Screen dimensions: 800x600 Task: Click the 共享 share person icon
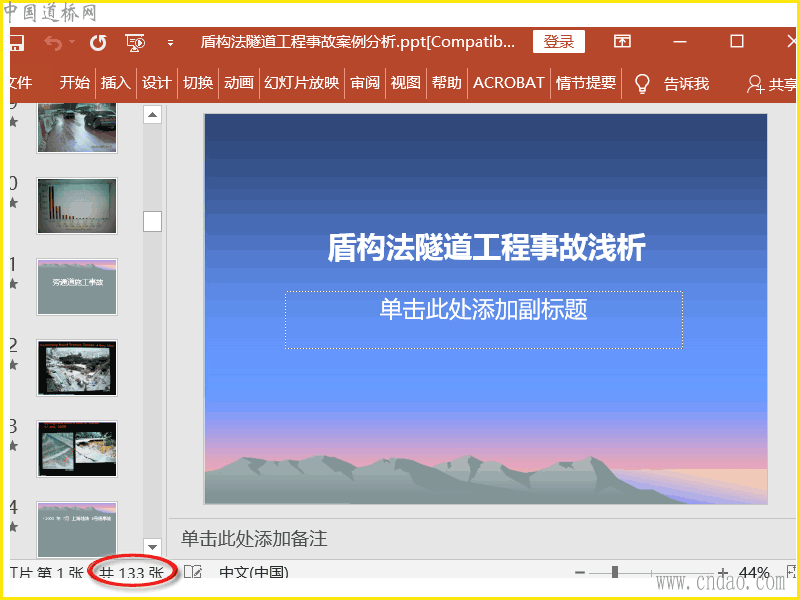coord(755,84)
